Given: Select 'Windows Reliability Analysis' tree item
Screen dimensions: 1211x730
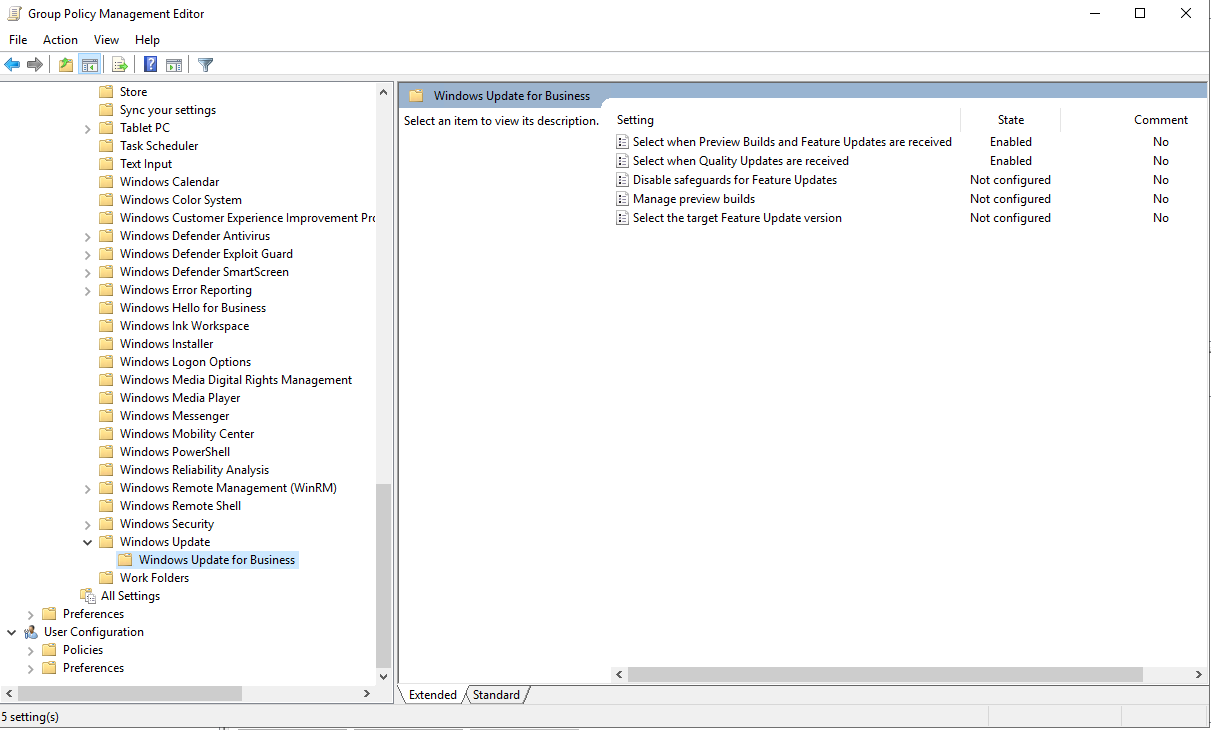Looking at the screenshot, I should (x=194, y=470).
